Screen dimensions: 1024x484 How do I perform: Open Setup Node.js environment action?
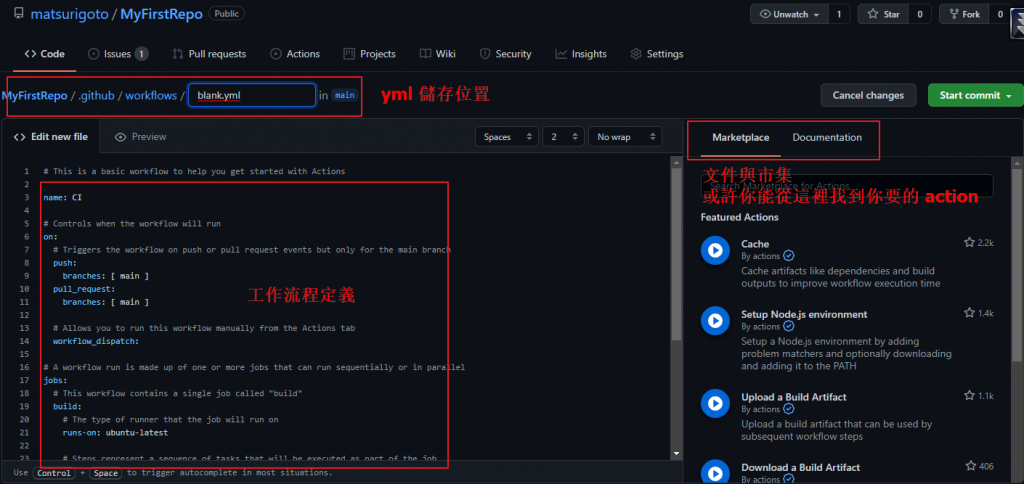coord(804,314)
